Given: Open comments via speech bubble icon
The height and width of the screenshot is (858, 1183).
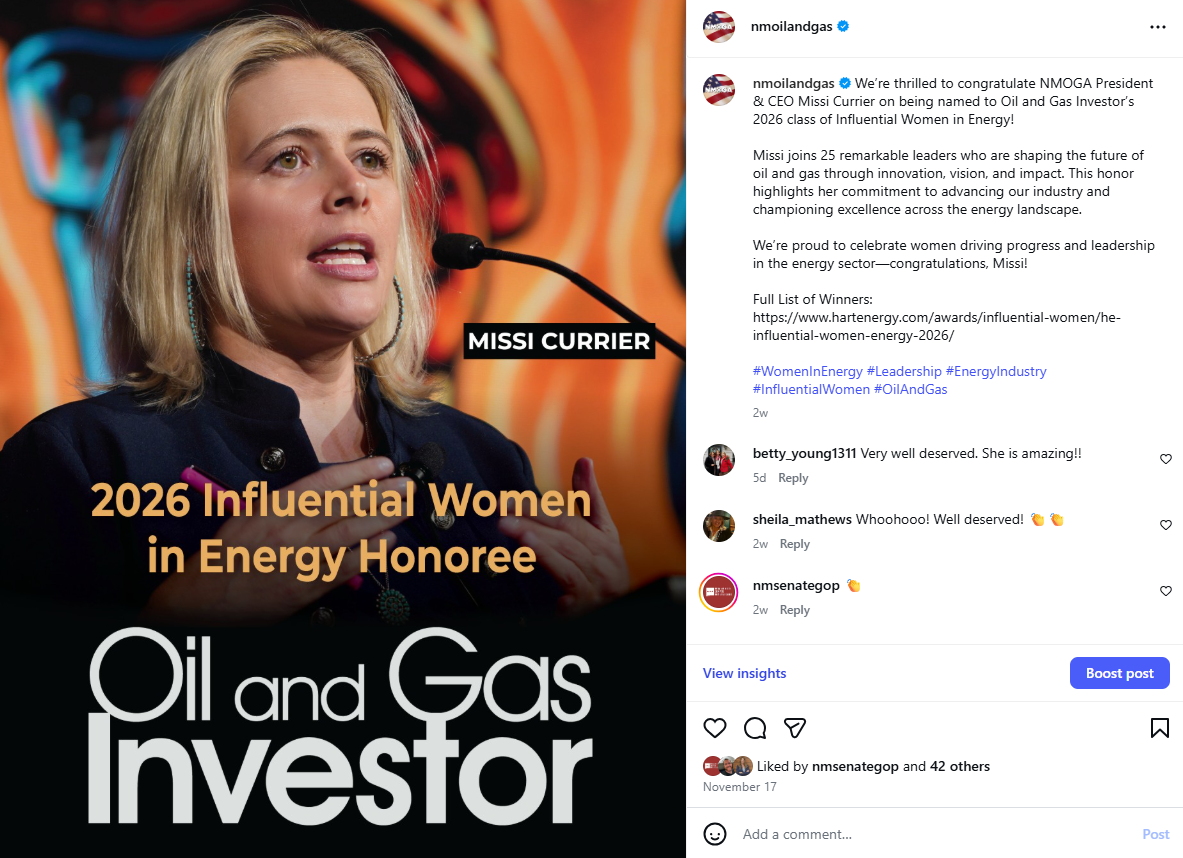Looking at the screenshot, I should pyautogui.click(x=754, y=727).
